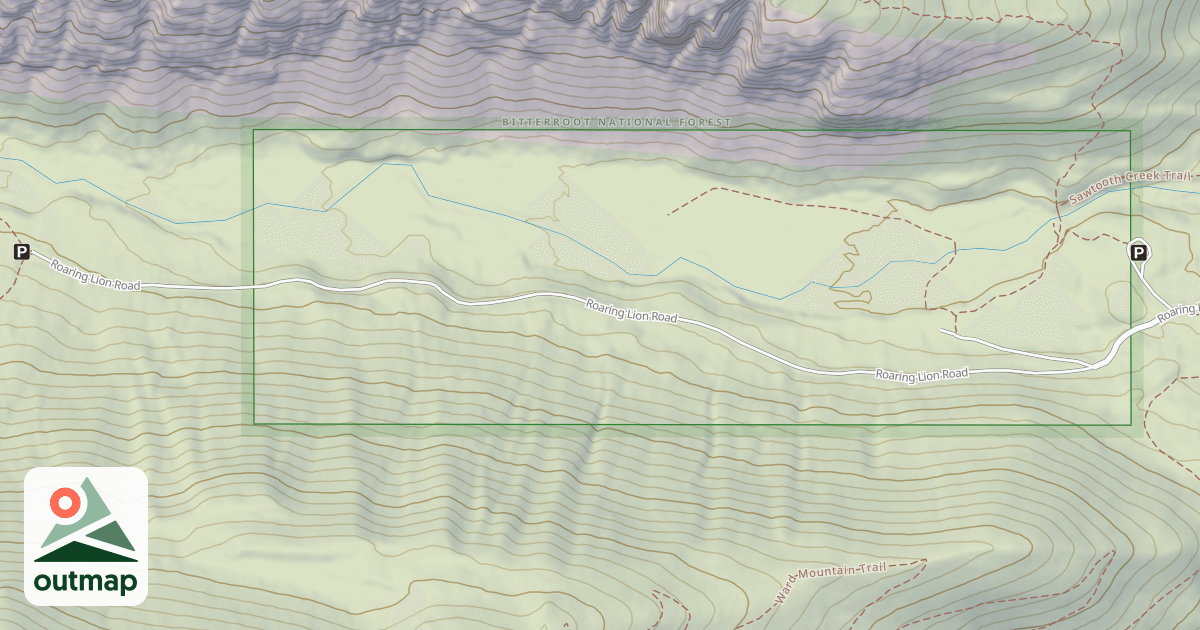
Task: Click the center Roaring Lion Road label
Action: click(632, 311)
